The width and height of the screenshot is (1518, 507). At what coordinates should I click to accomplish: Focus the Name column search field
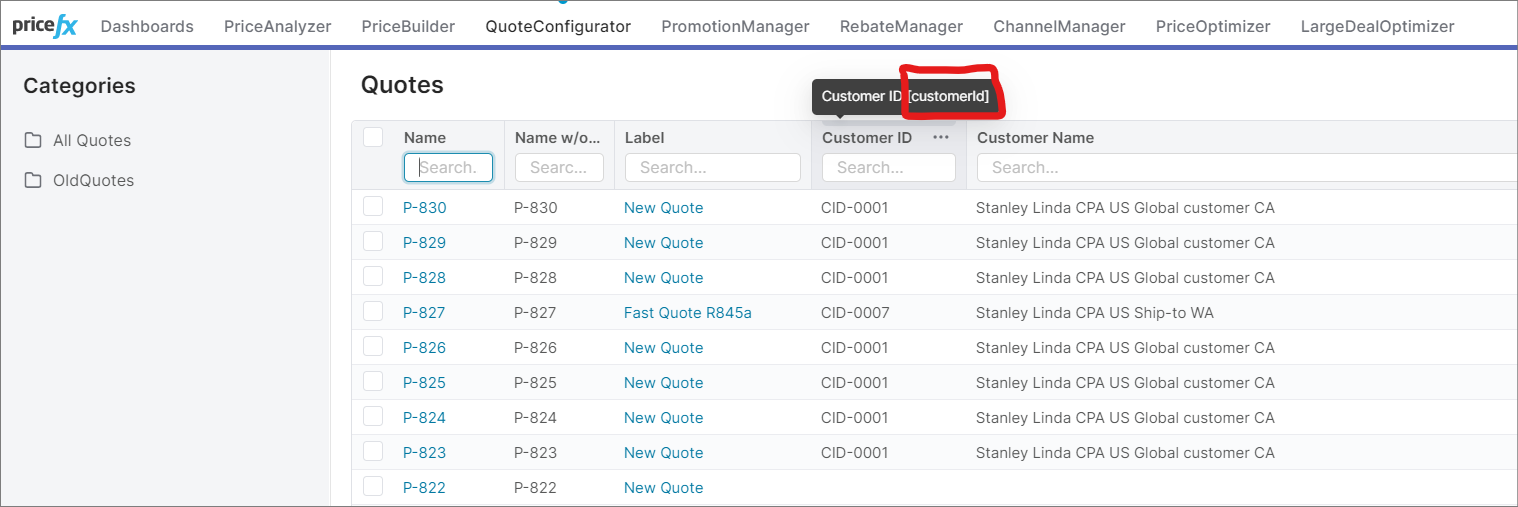point(449,168)
